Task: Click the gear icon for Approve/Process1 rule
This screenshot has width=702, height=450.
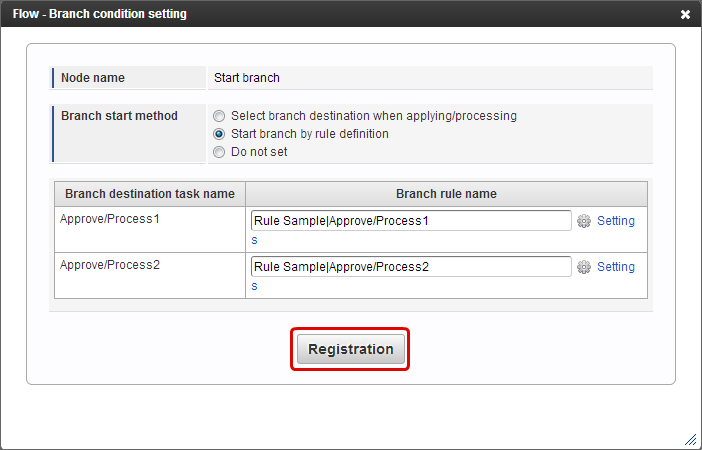Action: [583, 221]
